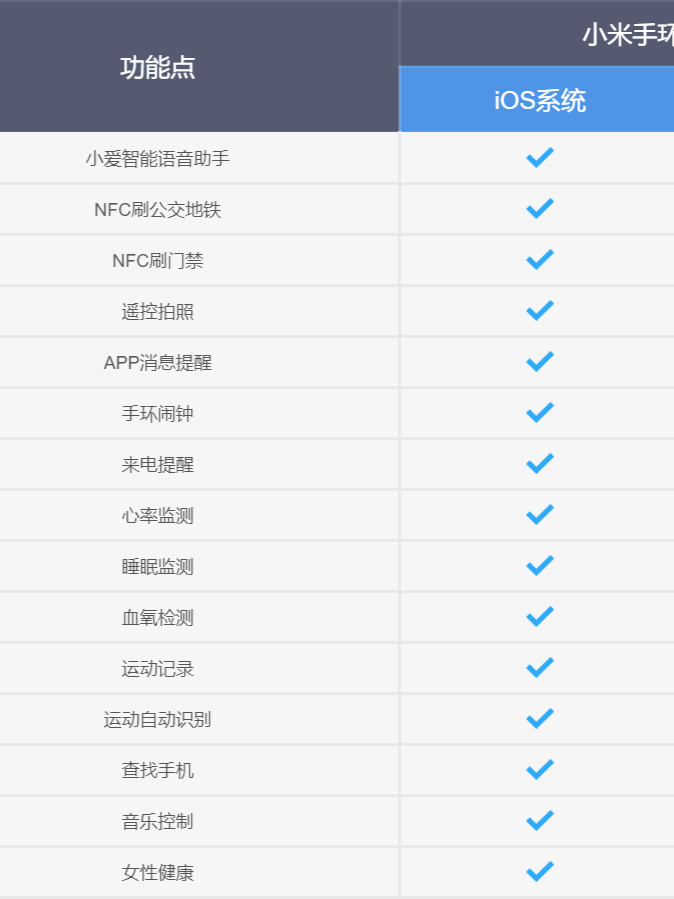This screenshot has width=674, height=899.
Task: Click the checkmark next to 心率监测
Action: point(539,515)
